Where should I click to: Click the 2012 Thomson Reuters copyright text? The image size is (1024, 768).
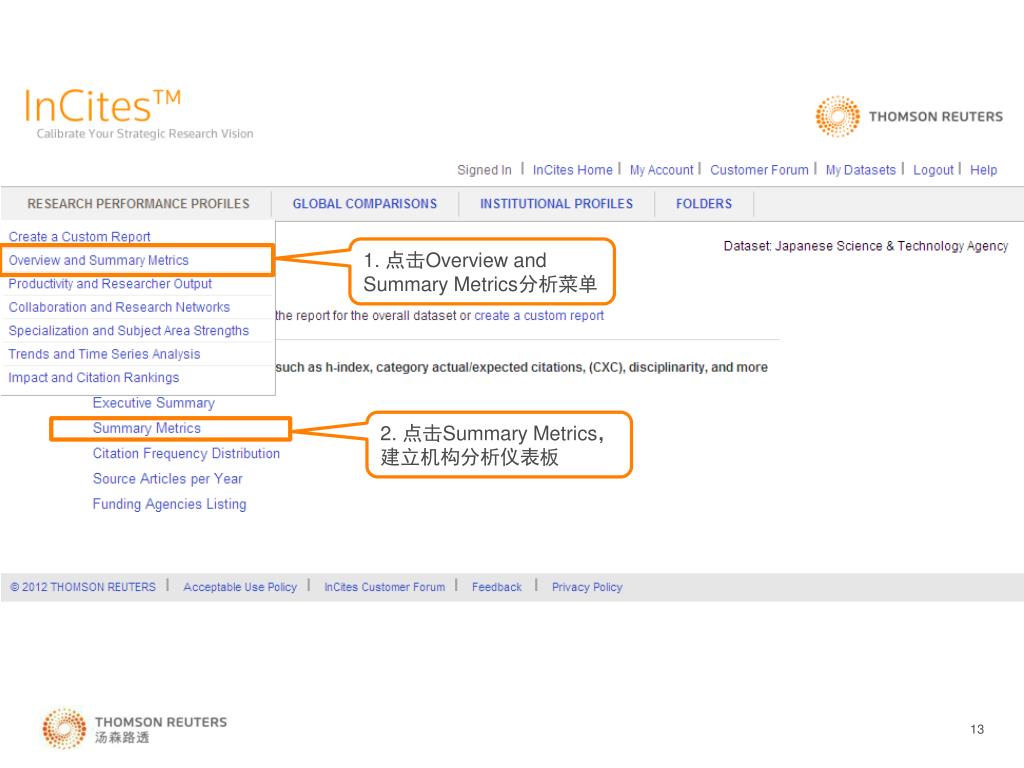pos(83,587)
